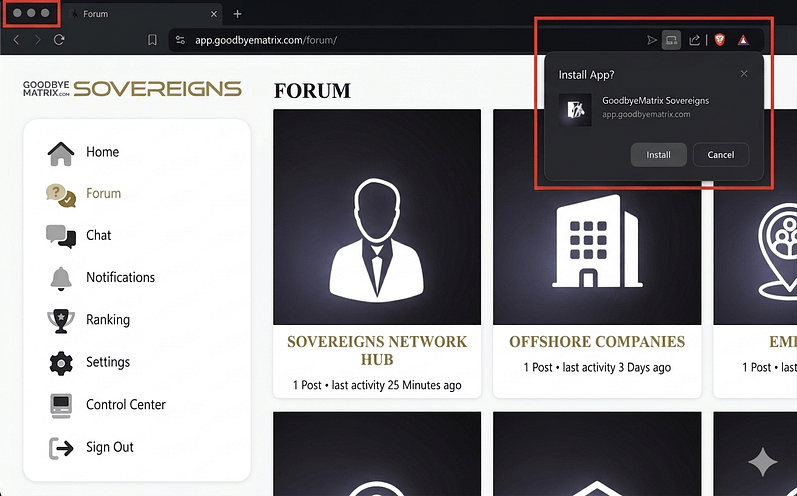This screenshot has width=797, height=496.
Task: Click the GoodbyeMatrix Sovereigns app icon in dialog
Action: pos(575,109)
